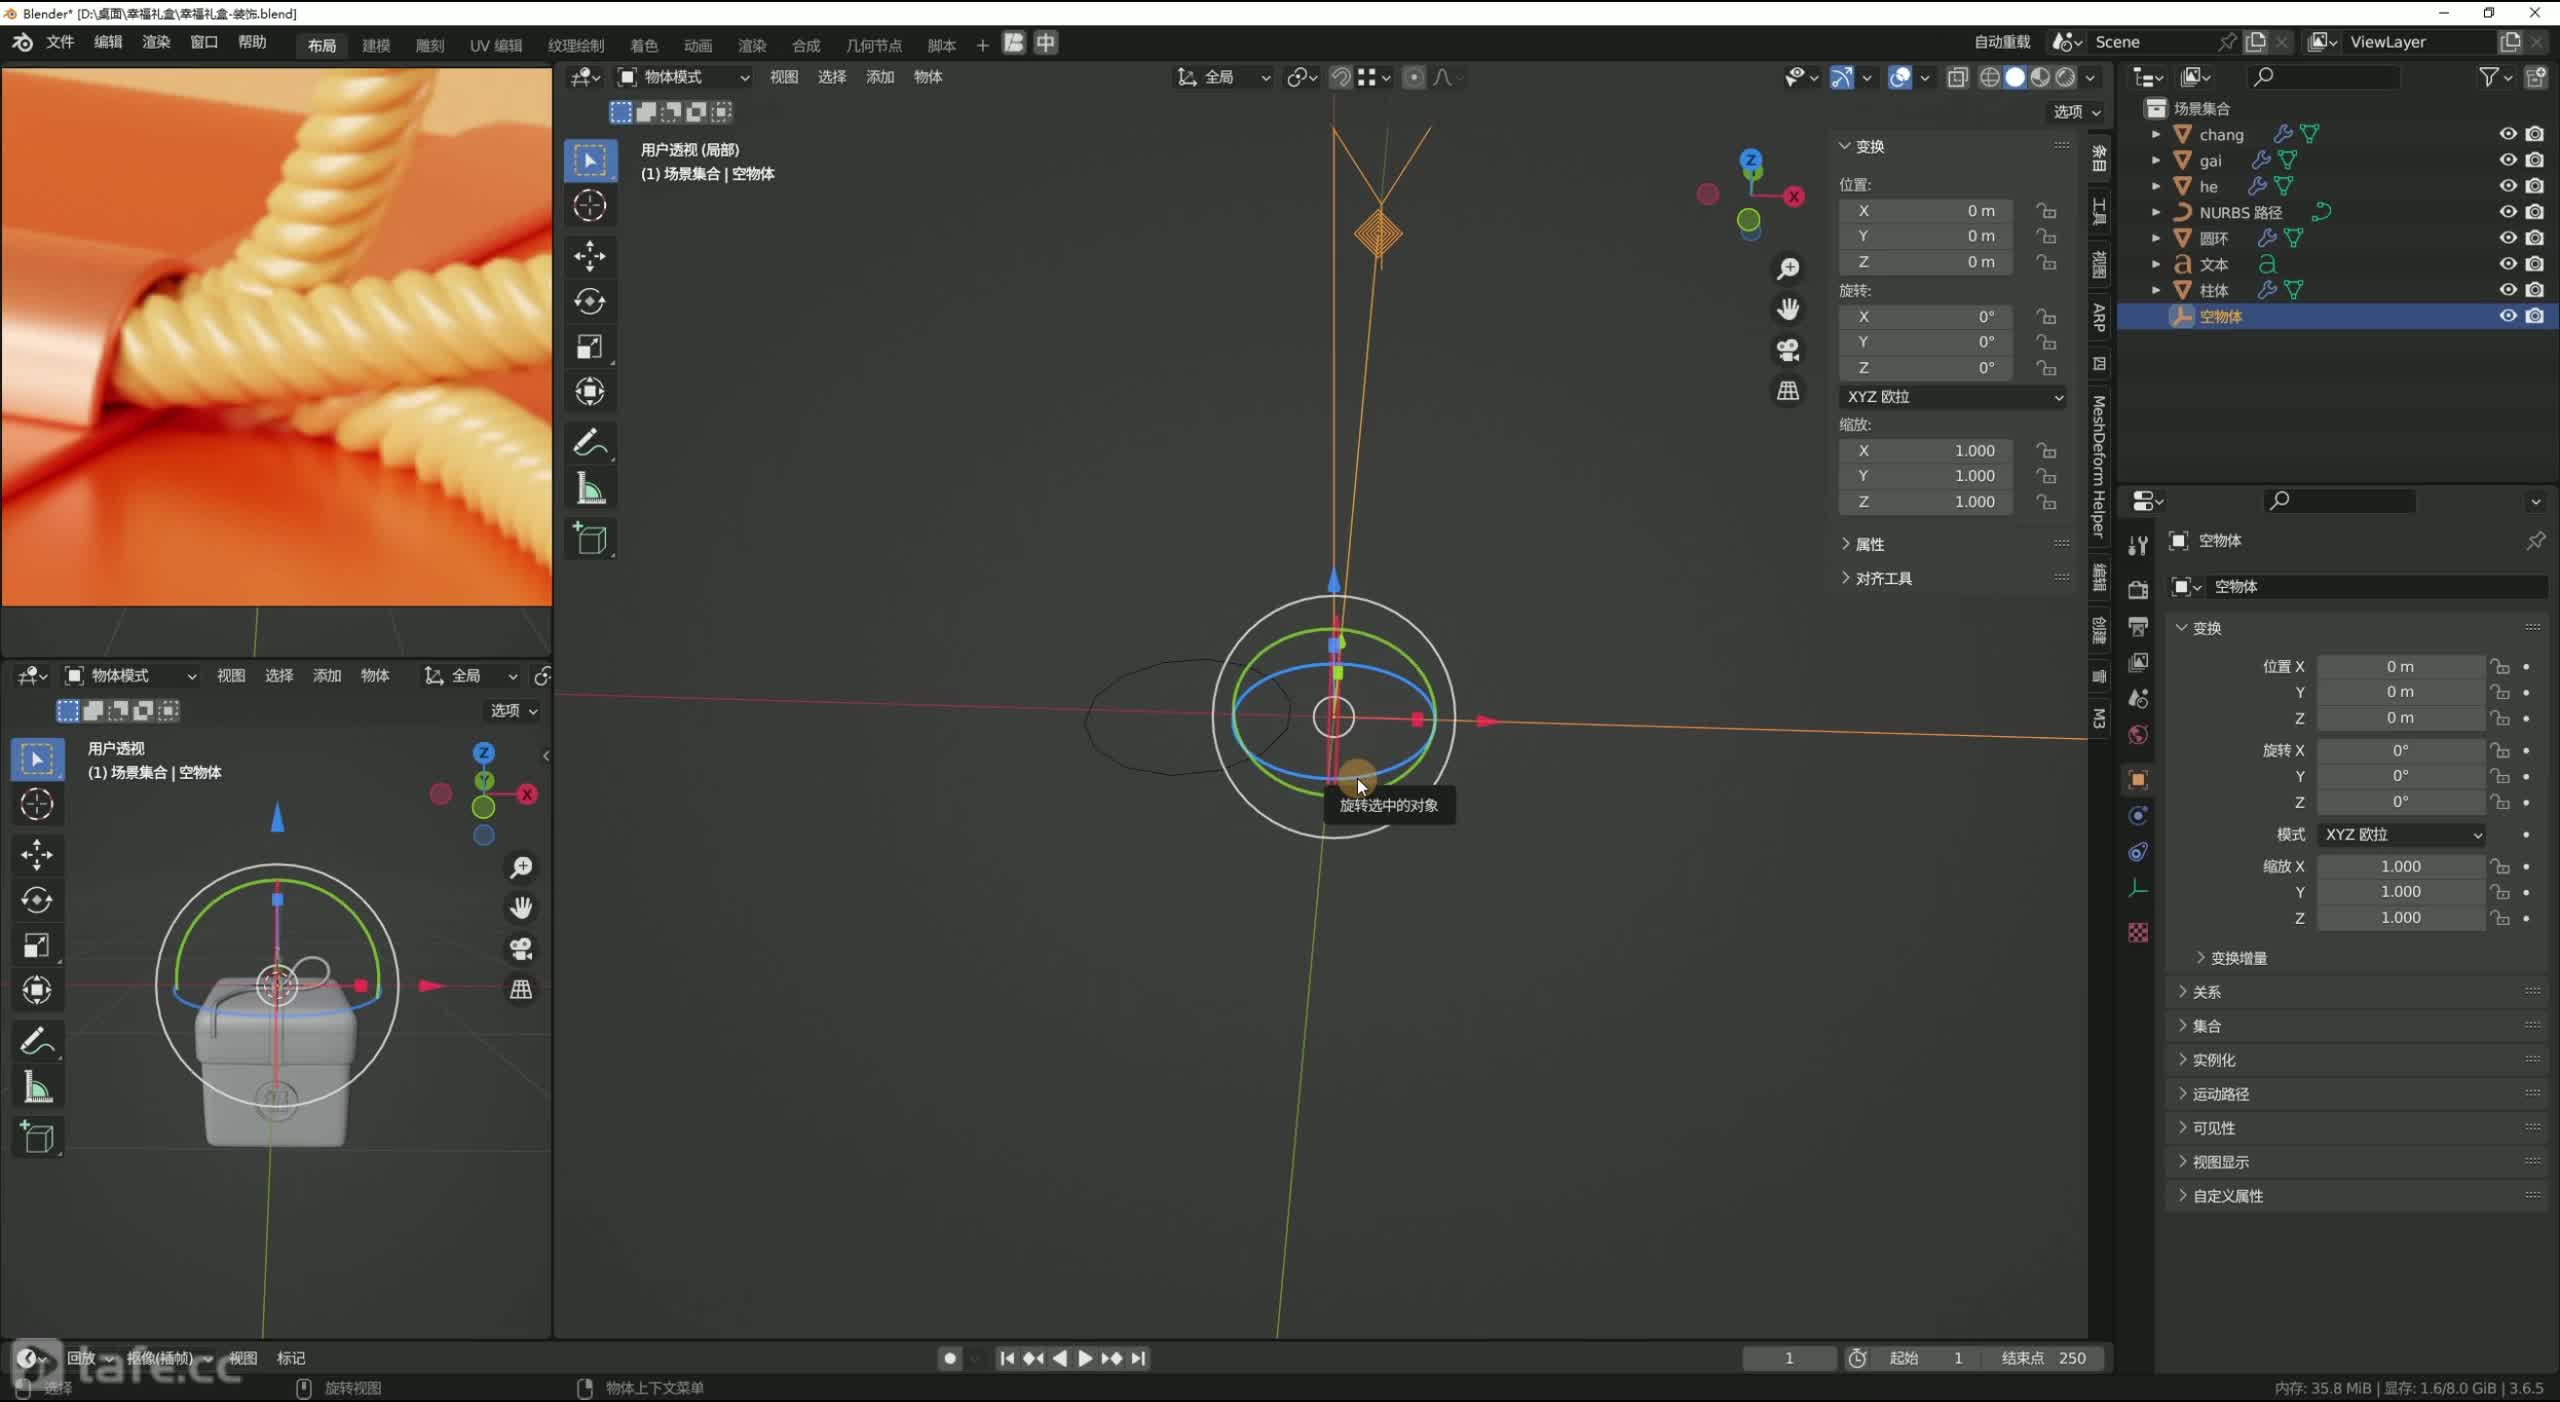Open the Output properties tab icon

click(x=2138, y=626)
